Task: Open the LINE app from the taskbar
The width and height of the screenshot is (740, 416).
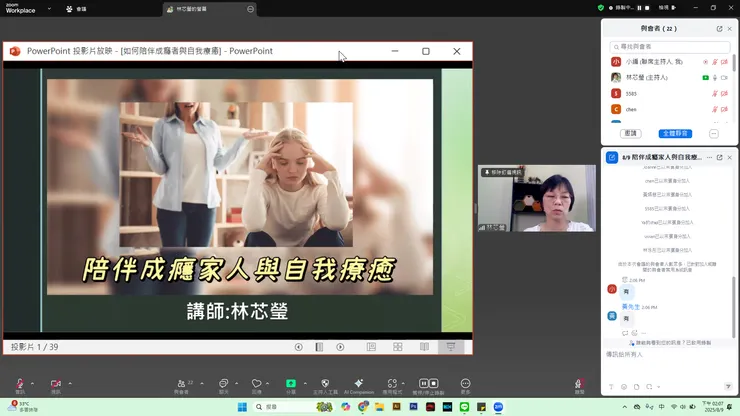Action: click(x=464, y=407)
